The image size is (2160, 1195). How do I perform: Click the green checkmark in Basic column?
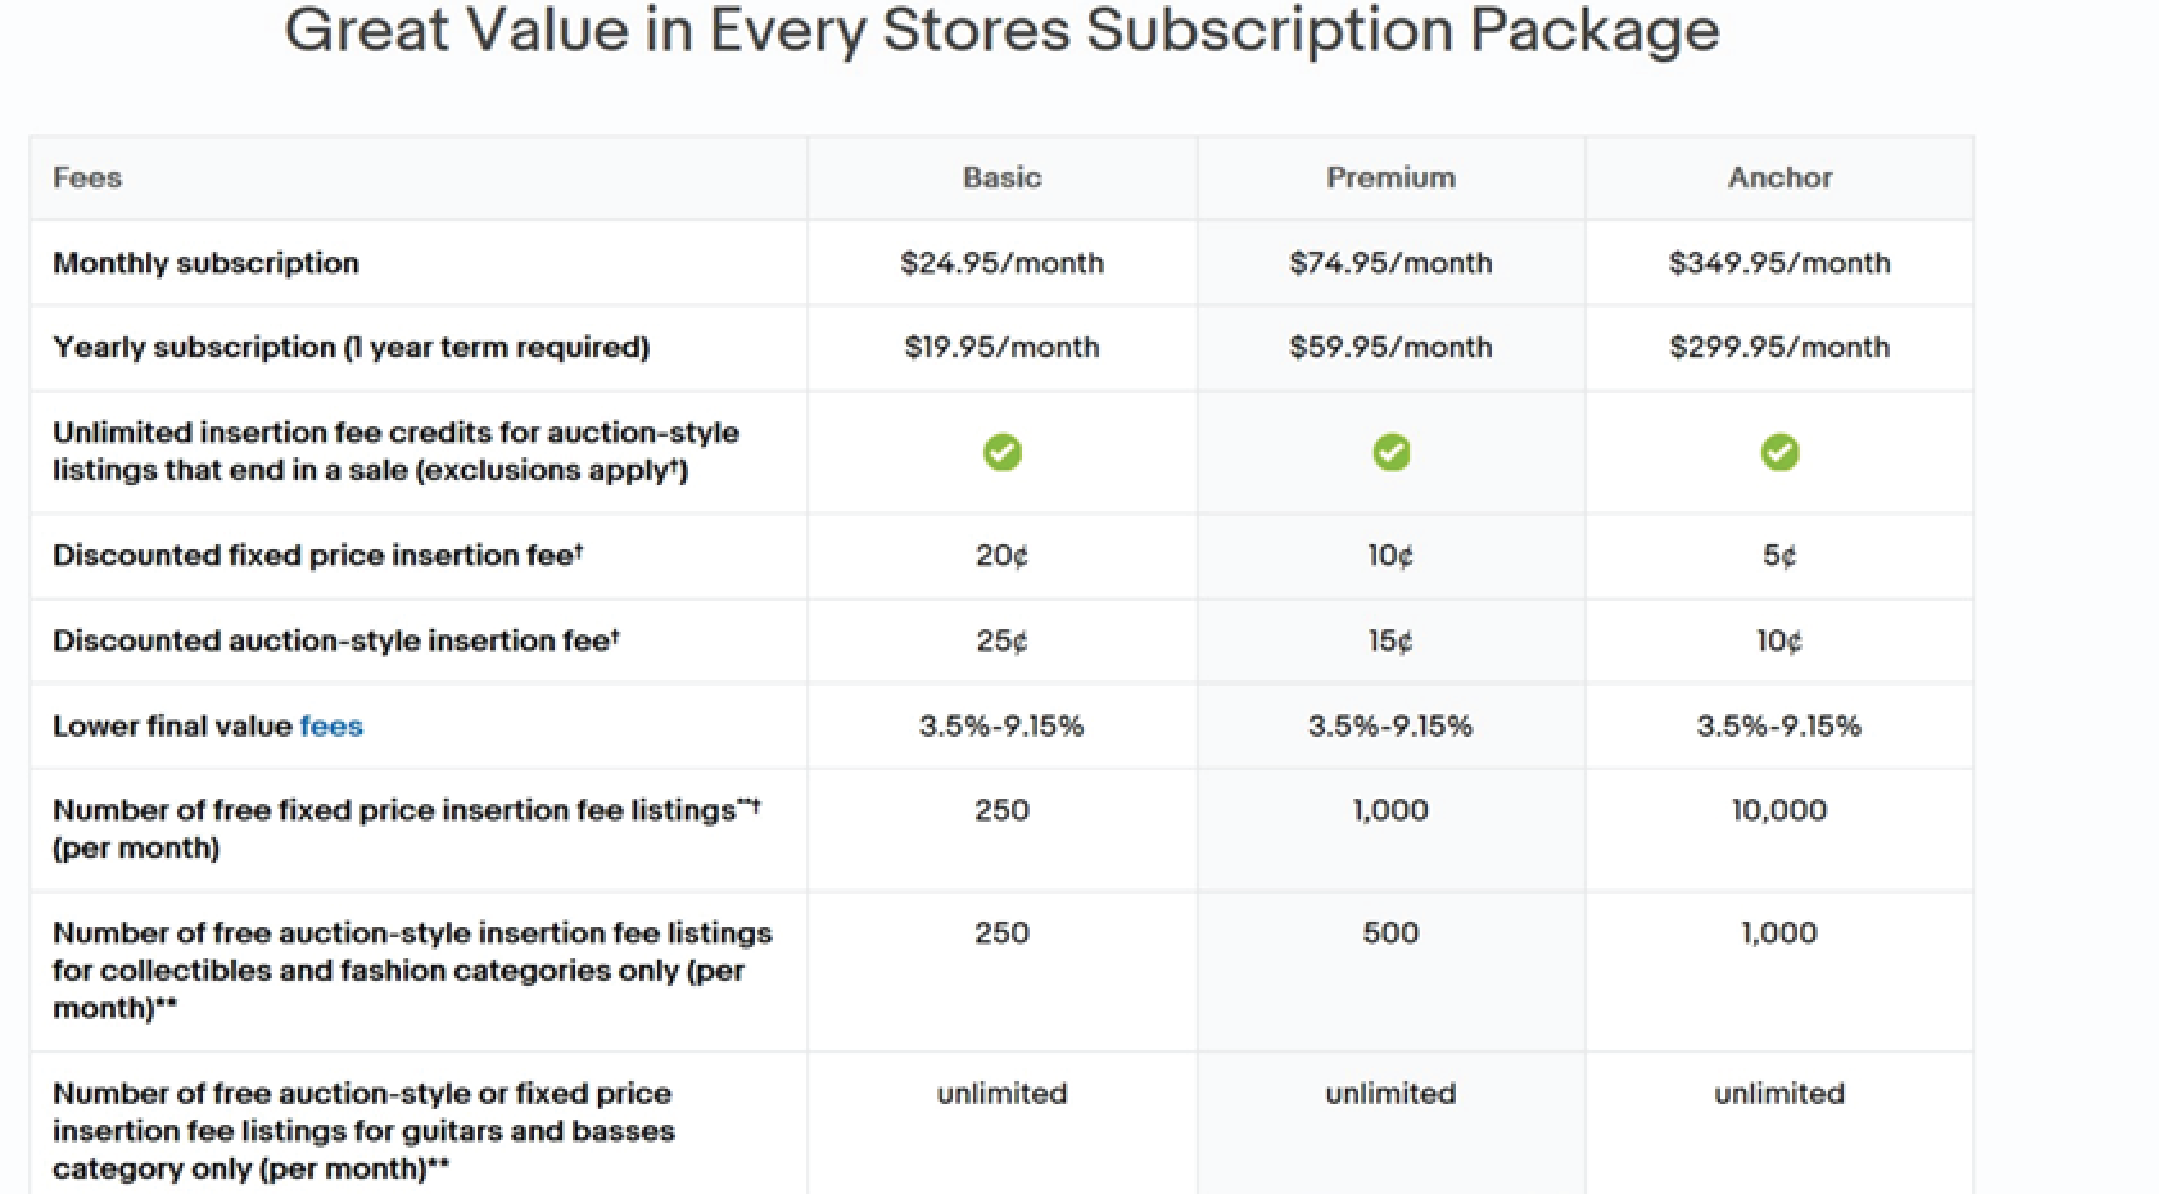tap(1002, 452)
